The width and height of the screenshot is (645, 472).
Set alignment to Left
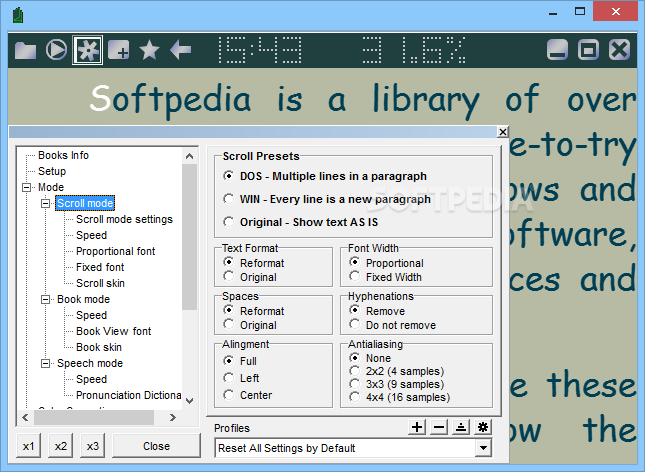point(241,378)
